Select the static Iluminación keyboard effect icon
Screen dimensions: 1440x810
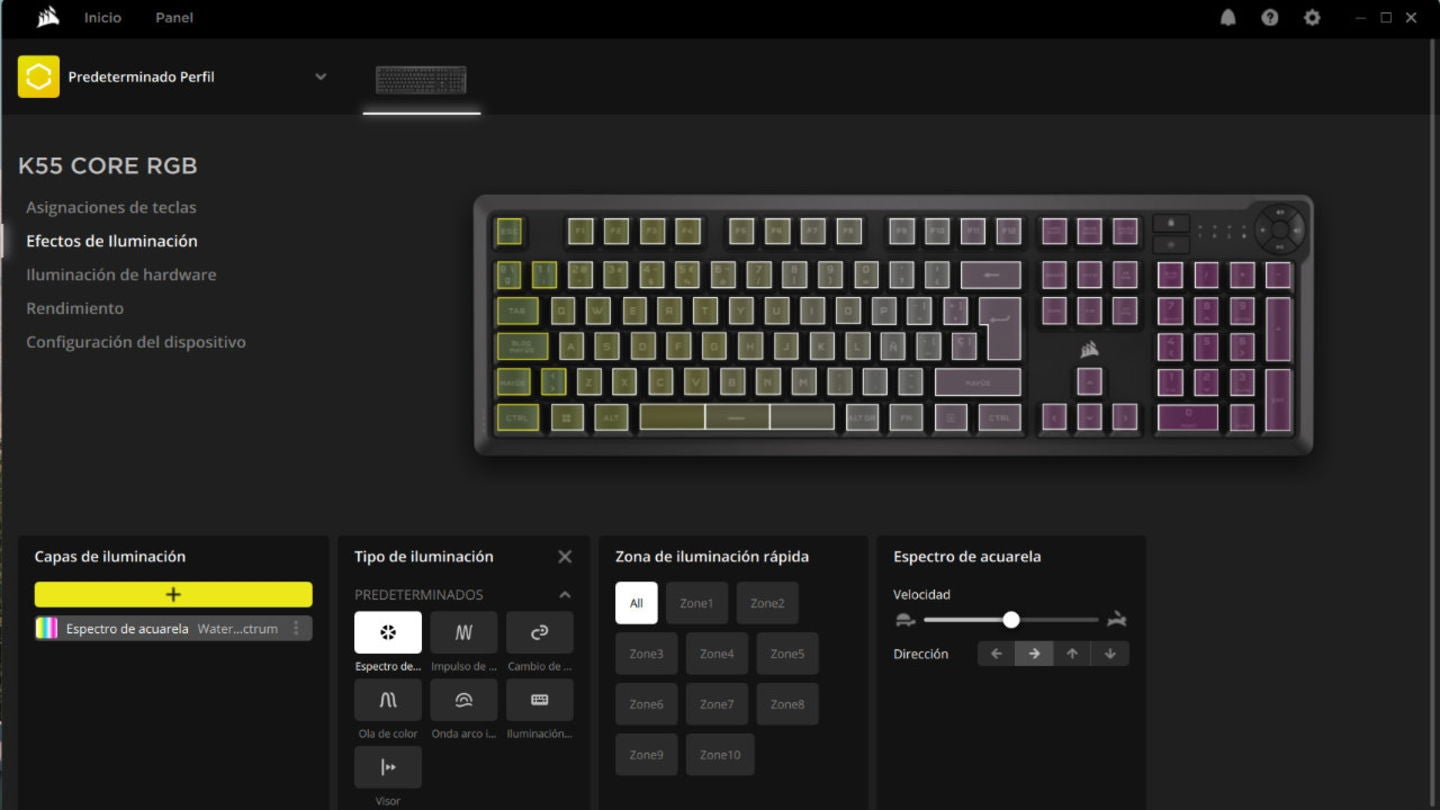(x=539, y=700)
